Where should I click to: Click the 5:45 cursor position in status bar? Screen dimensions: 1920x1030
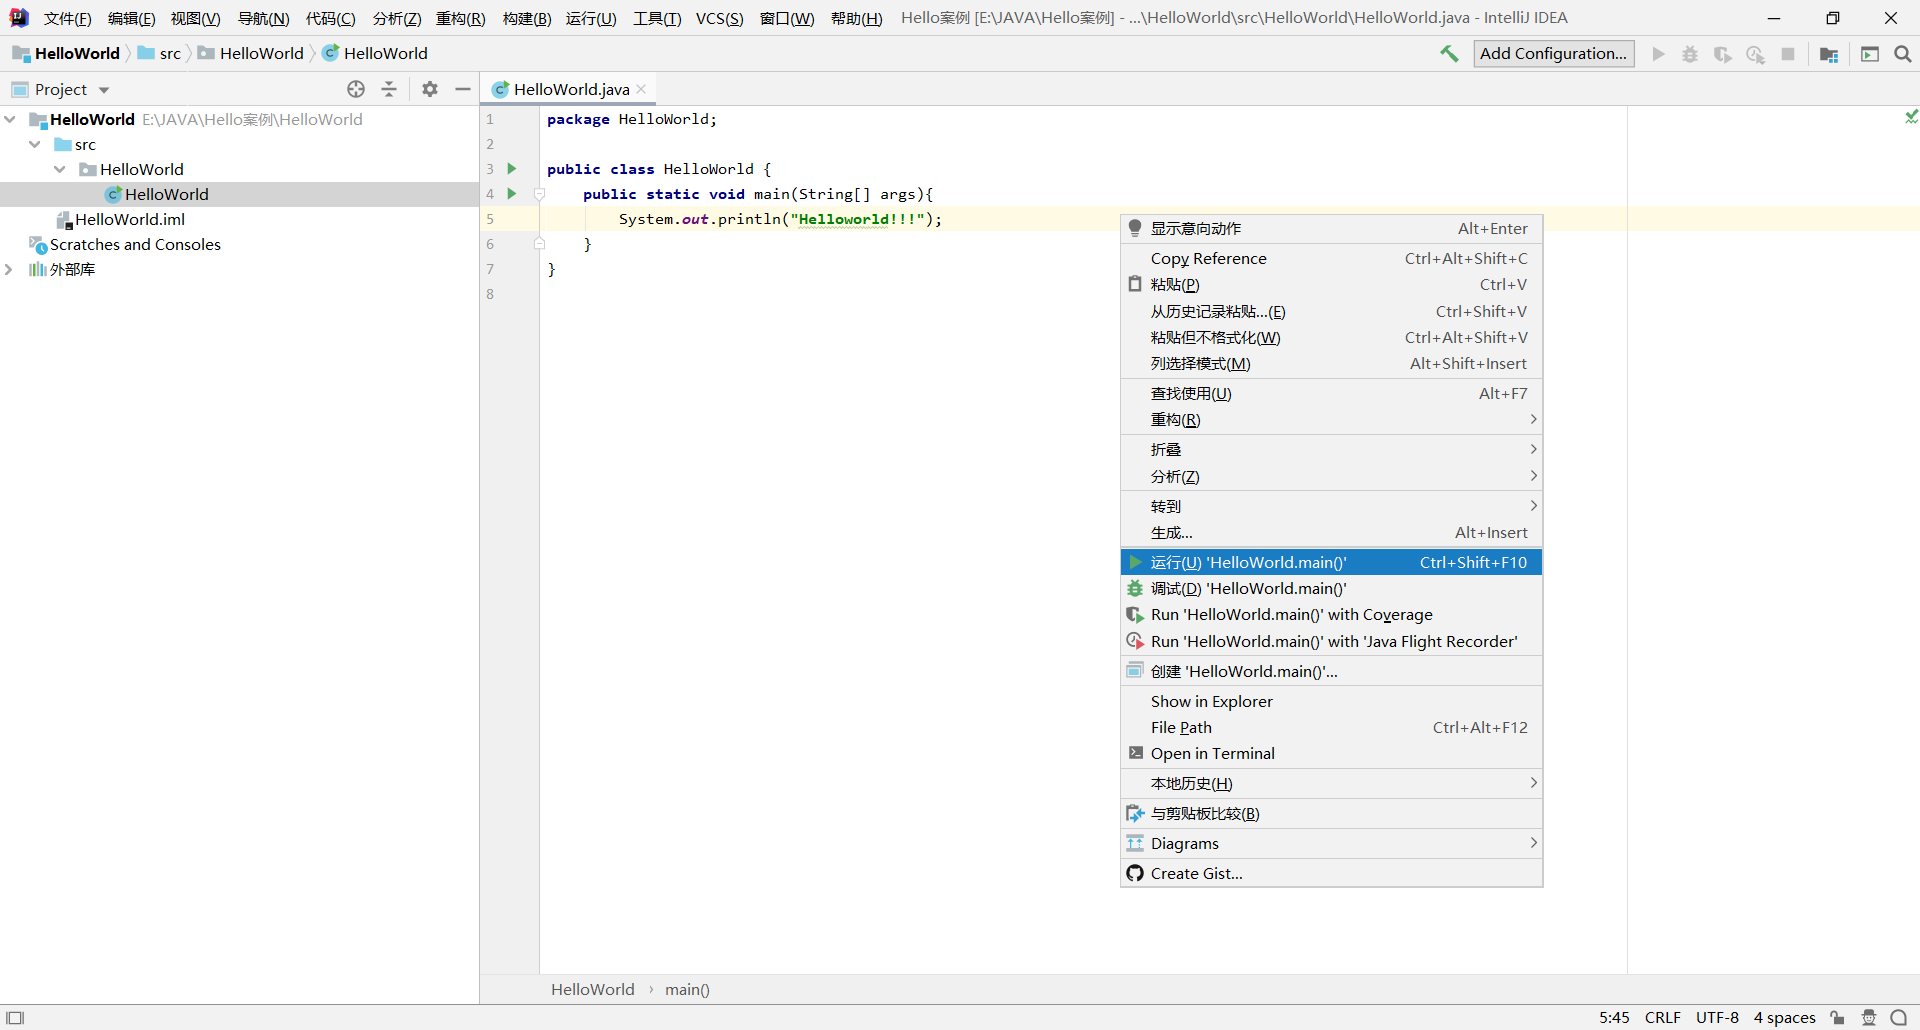coord(1614,1017)
